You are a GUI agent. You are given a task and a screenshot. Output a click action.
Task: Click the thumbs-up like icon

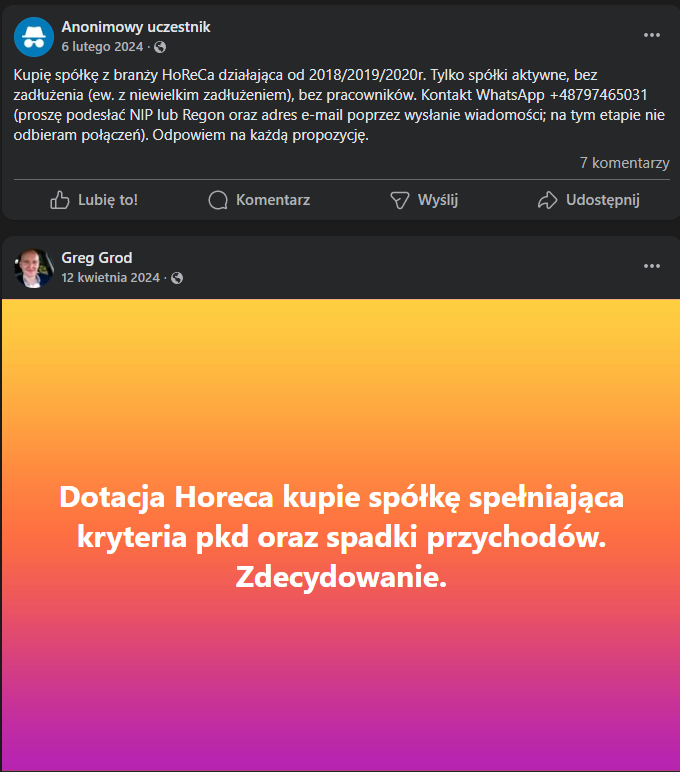tap(60, 200)
